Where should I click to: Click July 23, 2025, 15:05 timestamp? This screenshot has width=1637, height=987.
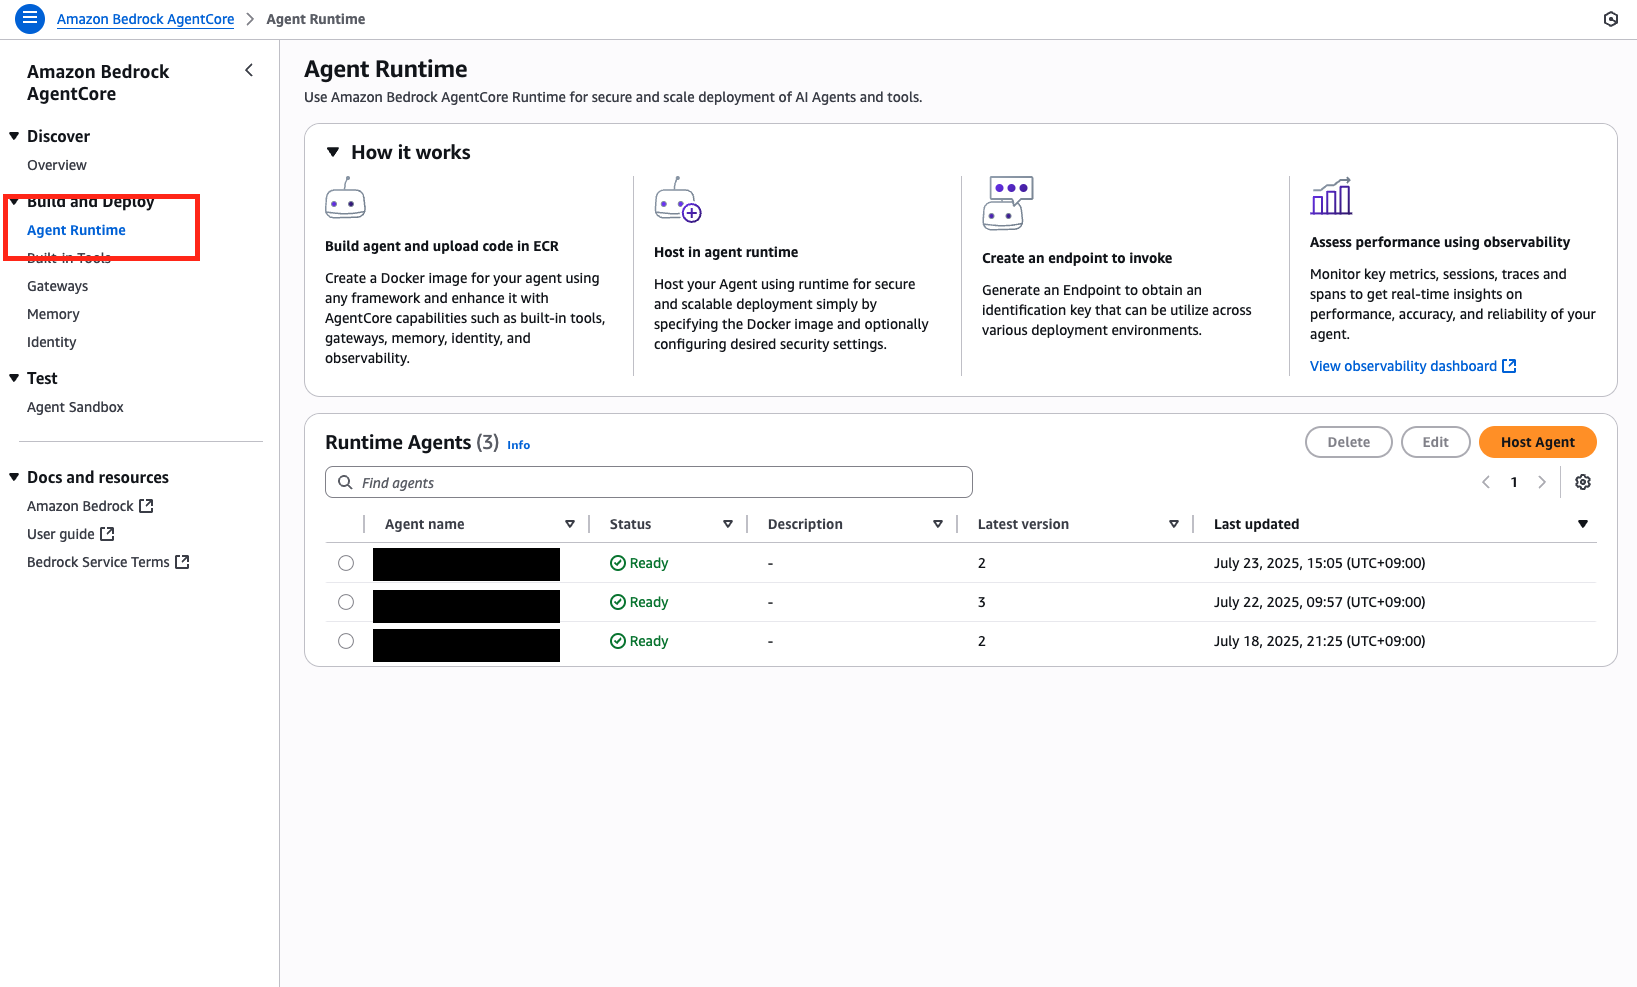(x=1319, y=563)
